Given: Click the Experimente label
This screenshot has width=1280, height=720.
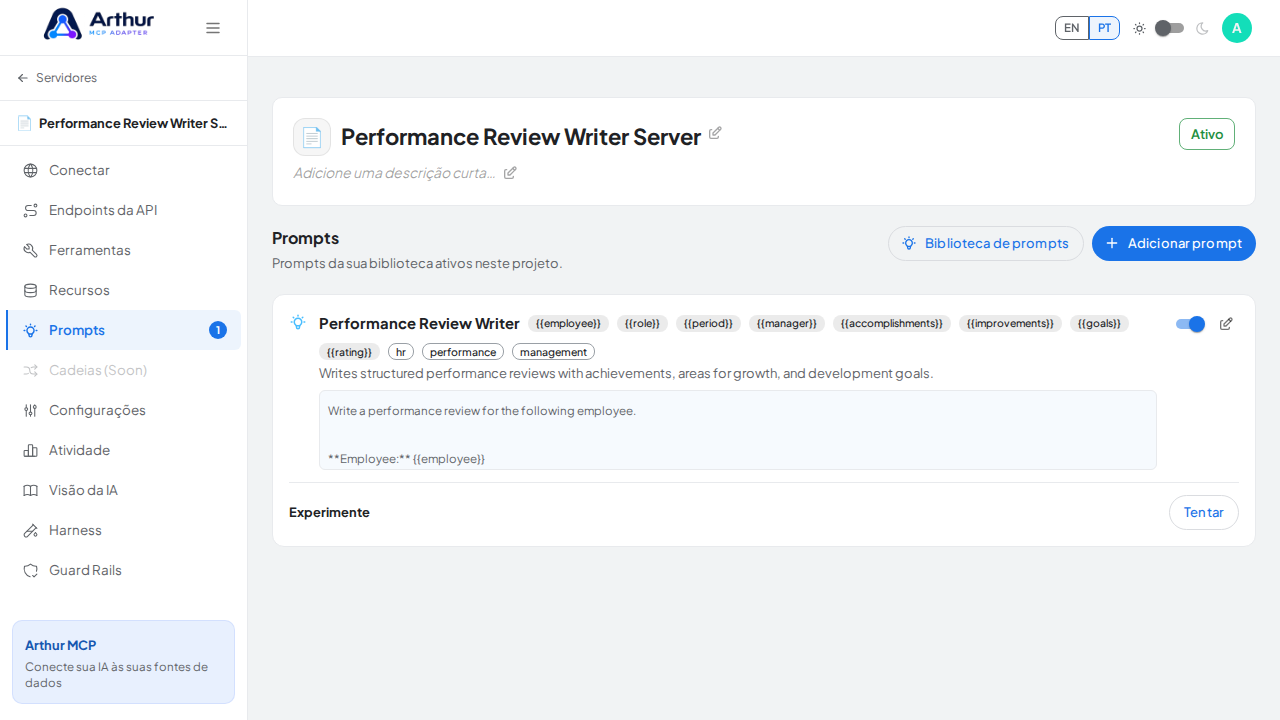Looking at the screenshot, I should pyautogui.click(x=329, y=512).
